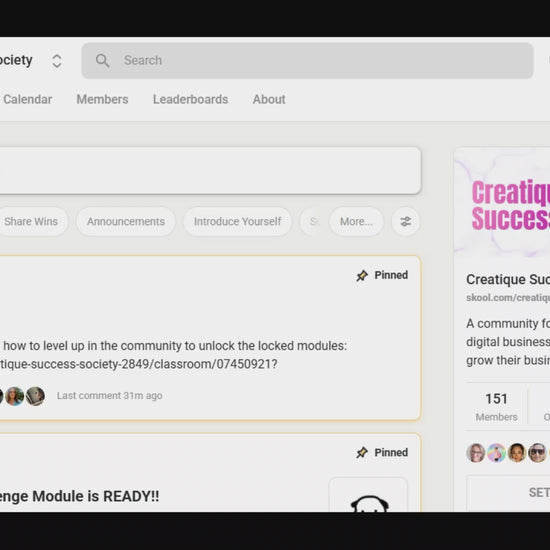Switch to the Members tab
The image size is (550, 550).
(102, 100)
